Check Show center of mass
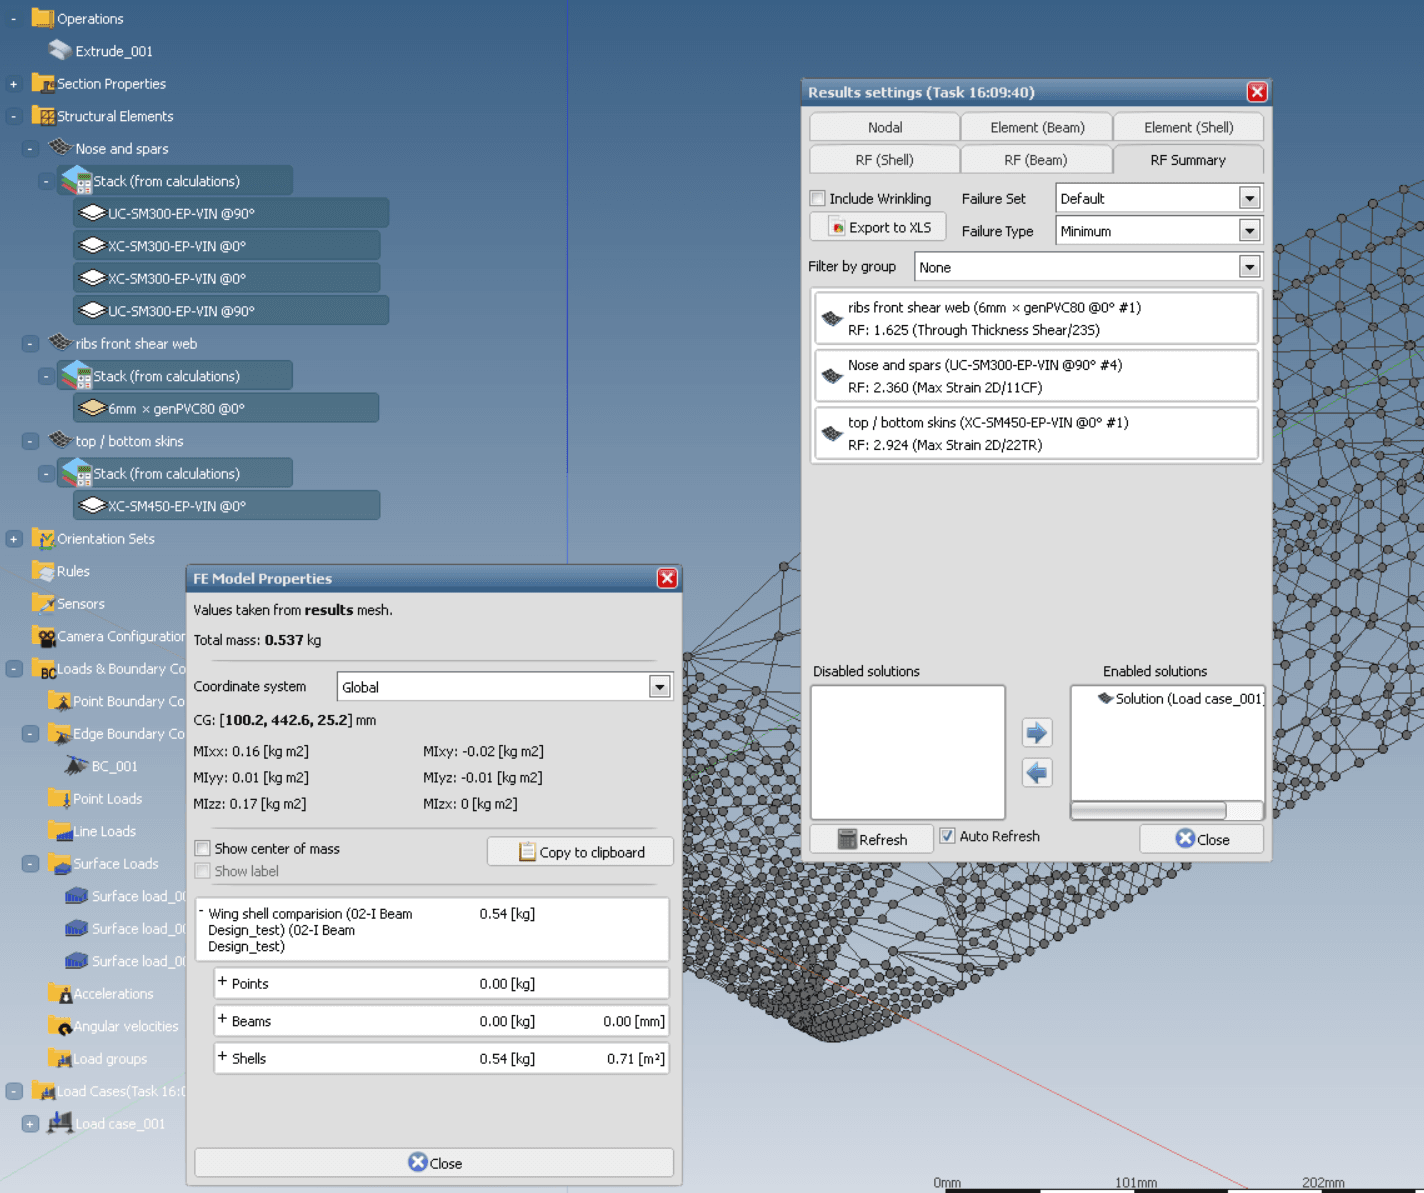Image resolution: width=1424 pixels, height=1193 pixels. [203, 848]
